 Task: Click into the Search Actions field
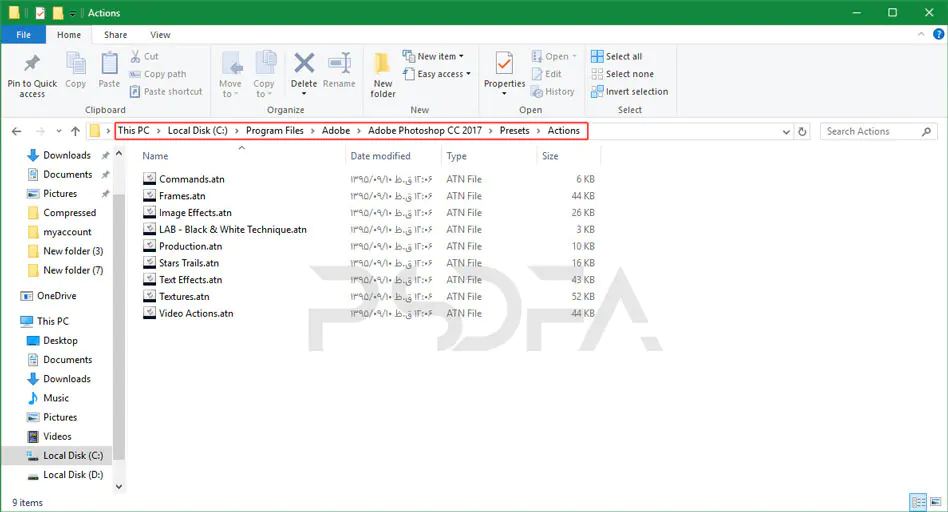pos(878,131)
